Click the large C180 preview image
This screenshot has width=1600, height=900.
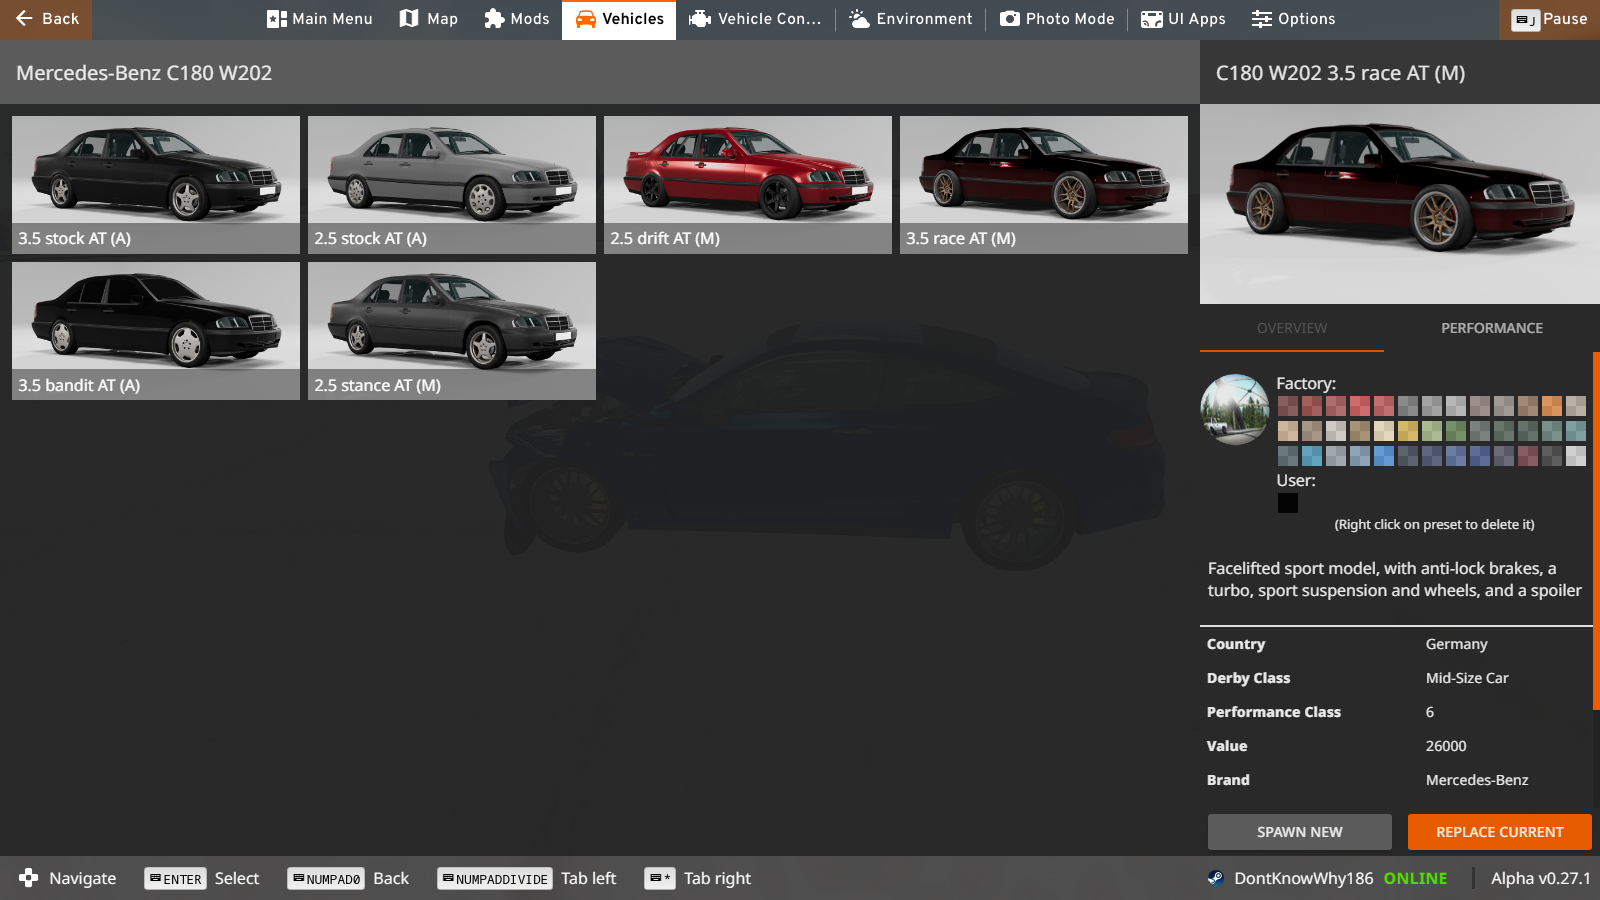pos(1400,204)
